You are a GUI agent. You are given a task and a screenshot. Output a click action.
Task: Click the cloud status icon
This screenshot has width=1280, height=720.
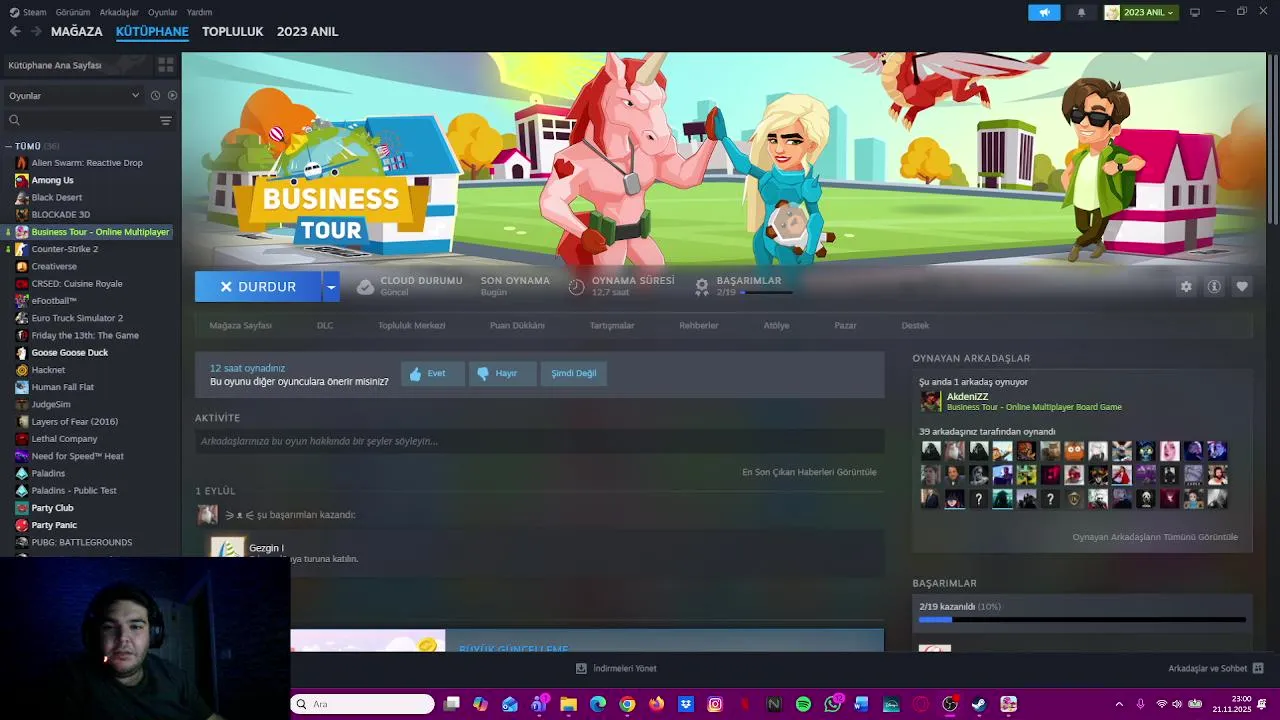click(x=366, y=287)
